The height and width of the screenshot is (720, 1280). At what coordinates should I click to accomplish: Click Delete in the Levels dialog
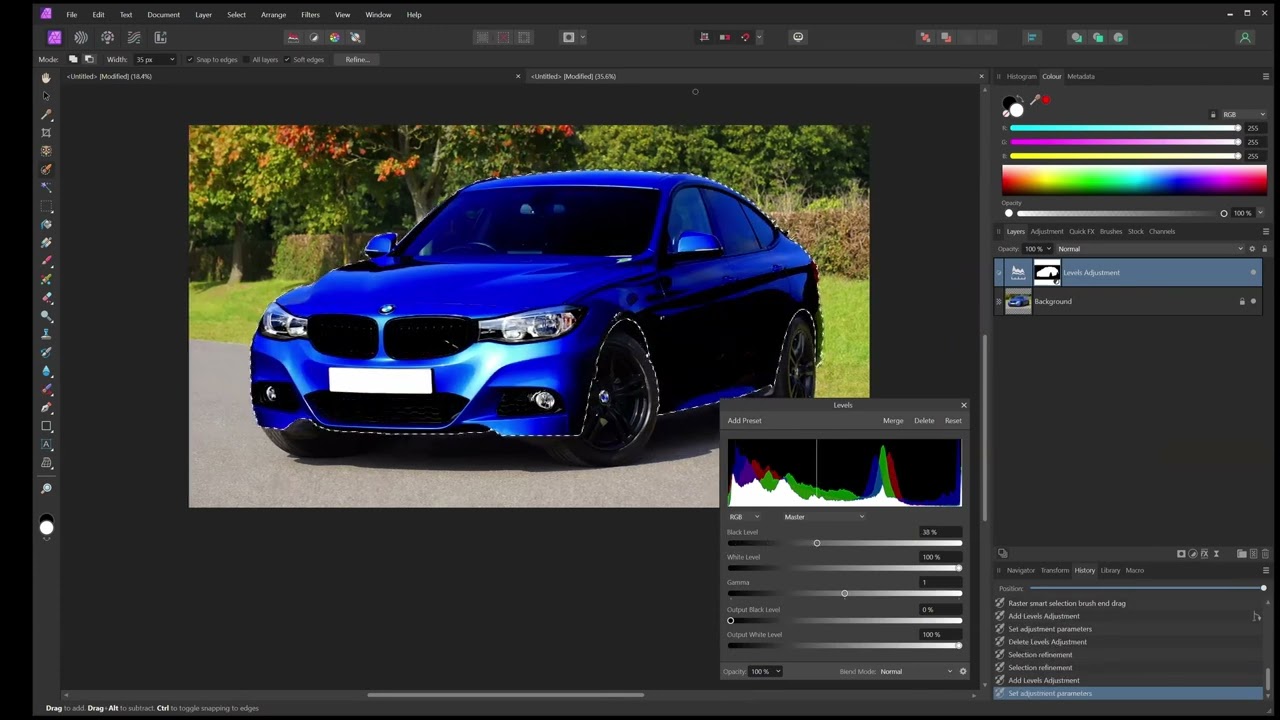point(924,421)
